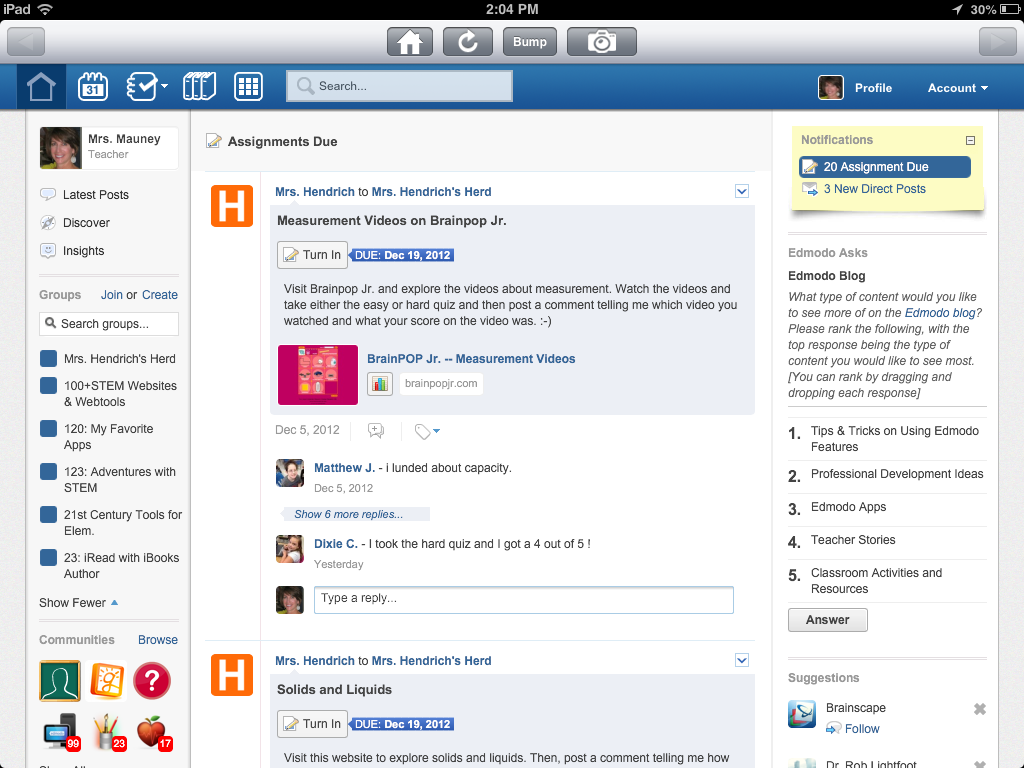
Task: Tap the browser reload button
Action: (x=467, y=42)
